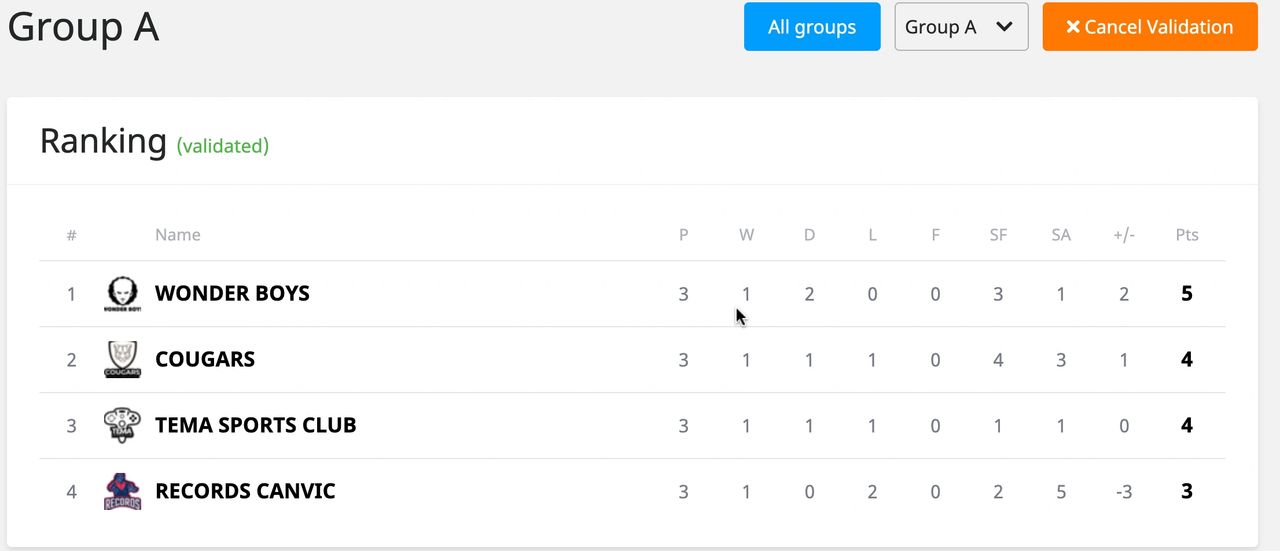The image size is (1280, 551).
Task: Click the X icon in Cancel Validation
Action: click(1073, 27)
